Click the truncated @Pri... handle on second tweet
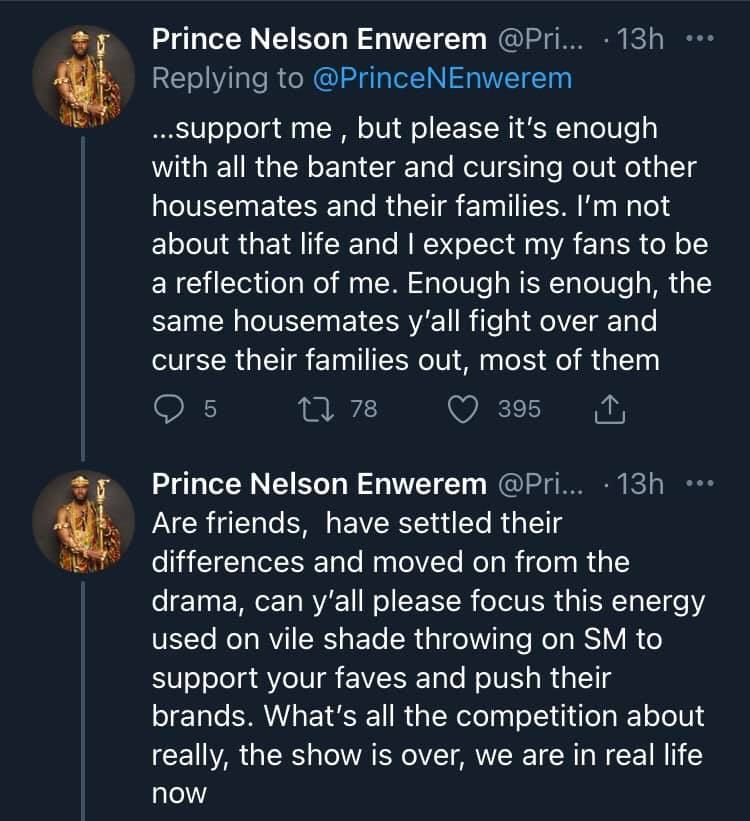The width and height of the screenshot is (750, 821). 546,484
